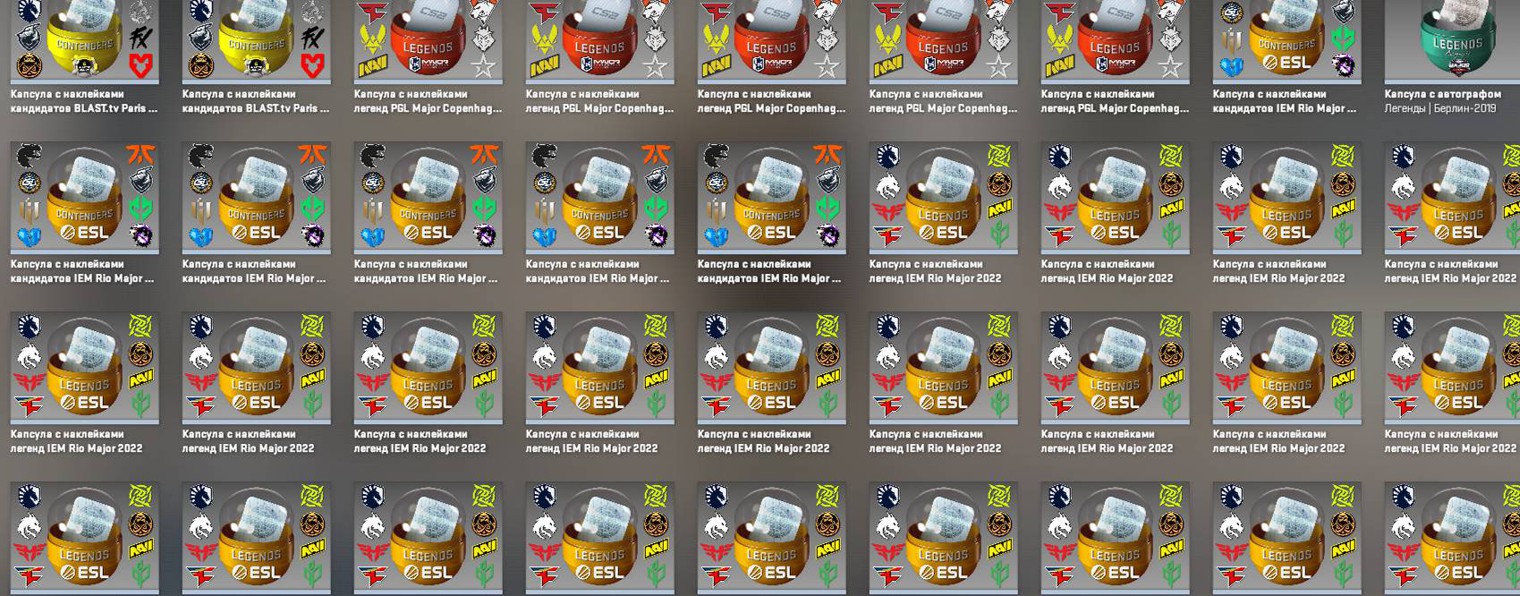Select the IEM Rio contenders capsule next to the autograph capsule
The height and width of the screenshot is (596, 1520).
coord(1286,42)
